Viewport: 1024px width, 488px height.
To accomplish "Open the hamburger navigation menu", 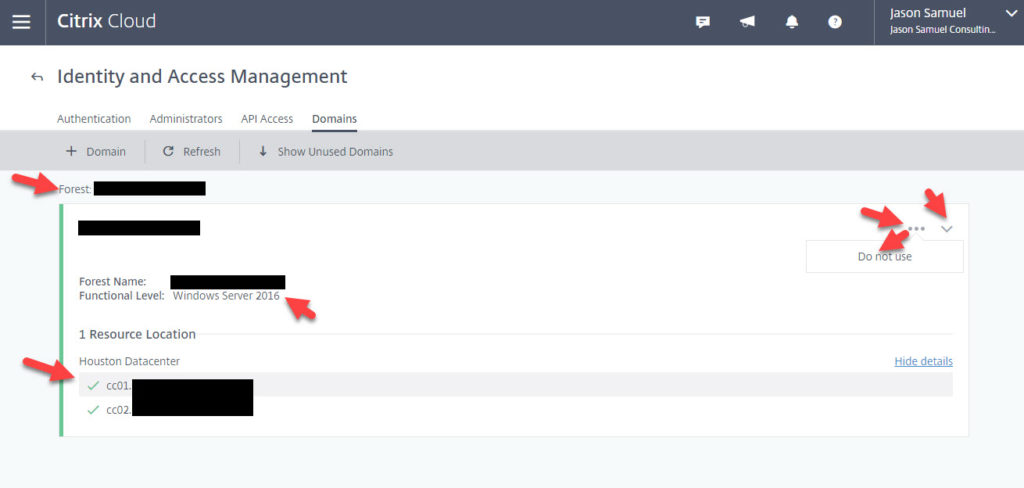I will click(x=21, y=22).
